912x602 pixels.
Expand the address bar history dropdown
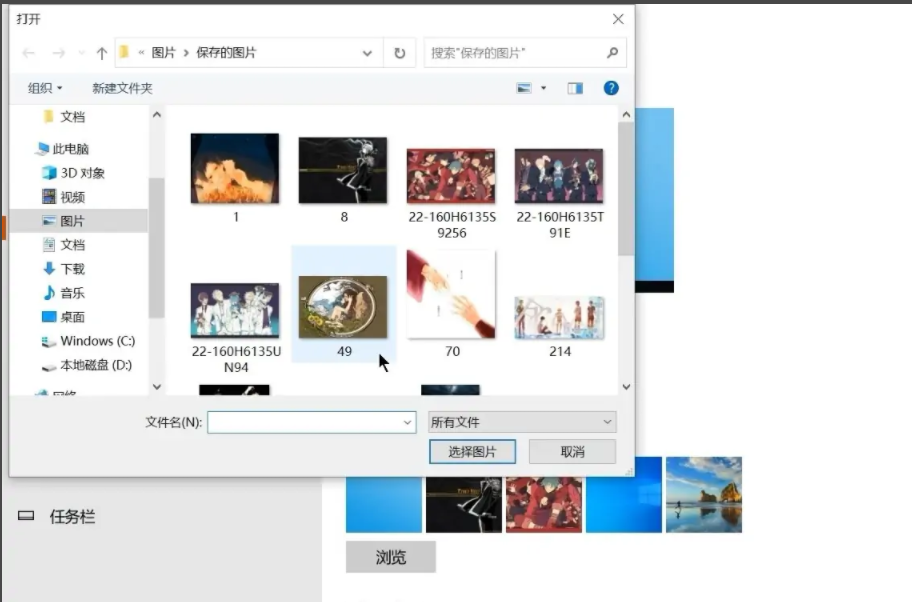[x=368, y=53]
